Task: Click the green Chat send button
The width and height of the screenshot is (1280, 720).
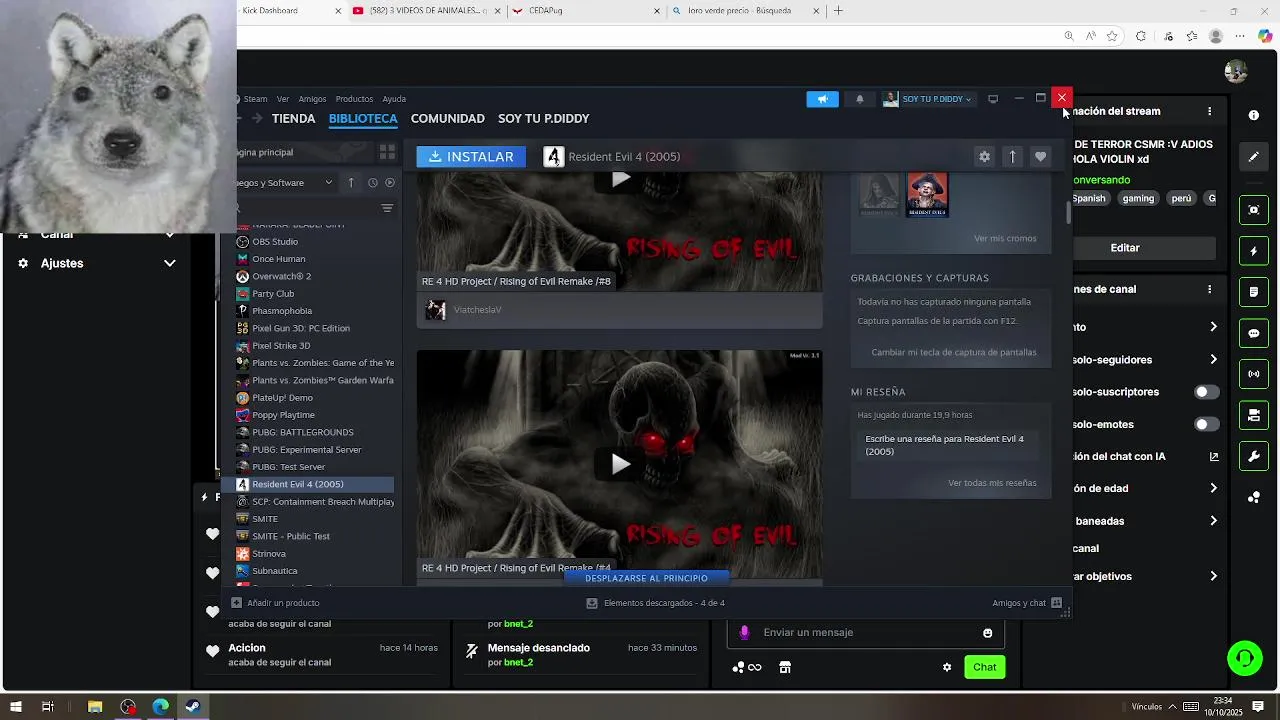Action: [x=985, y=667]
